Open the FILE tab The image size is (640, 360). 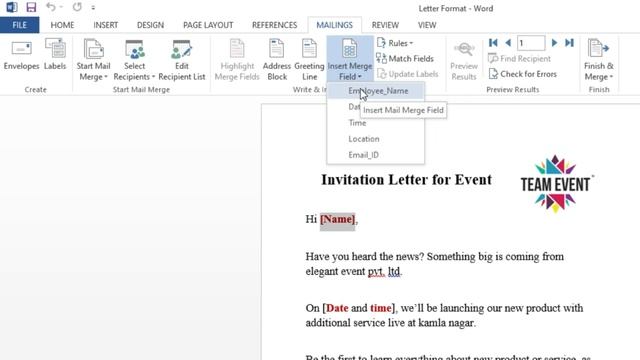(20, 25)
